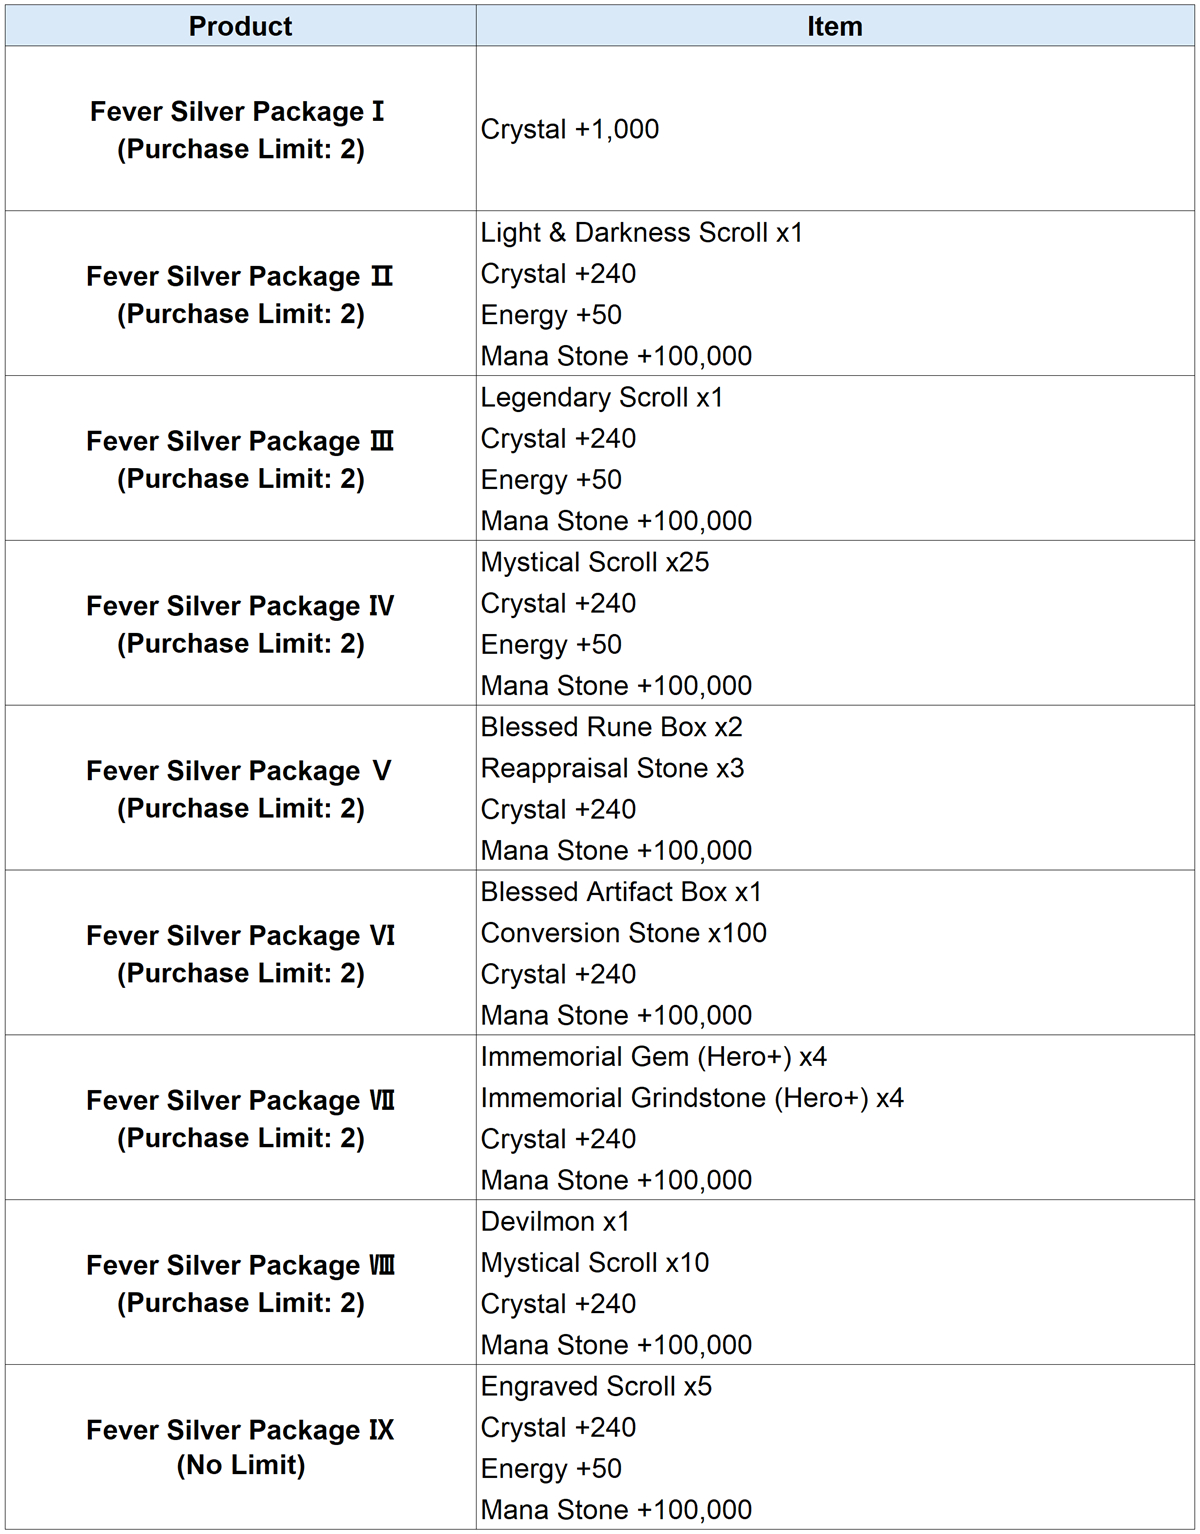Click the Blessed Rune Box x2 entry
The image size is (1200, 1534).
(x=612, y=727)
